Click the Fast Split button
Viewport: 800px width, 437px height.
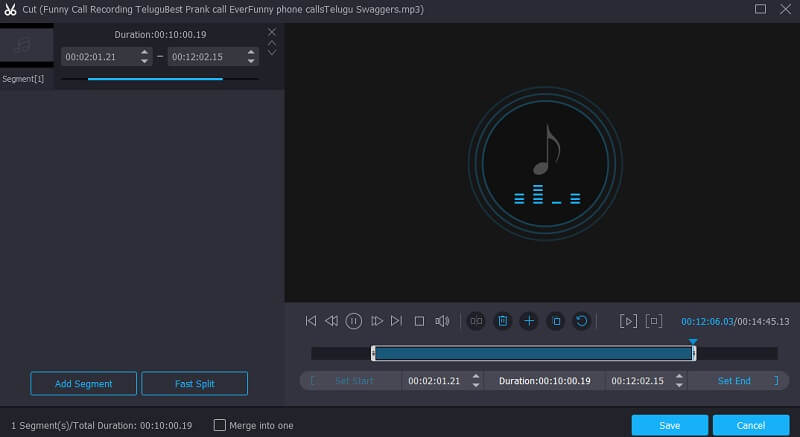click(x=194, y=383)
